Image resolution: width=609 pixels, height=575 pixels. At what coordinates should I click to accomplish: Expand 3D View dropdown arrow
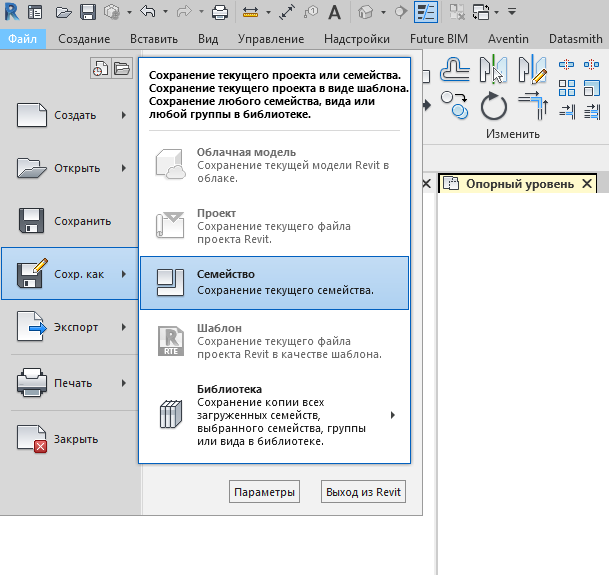tap(383, 12)
